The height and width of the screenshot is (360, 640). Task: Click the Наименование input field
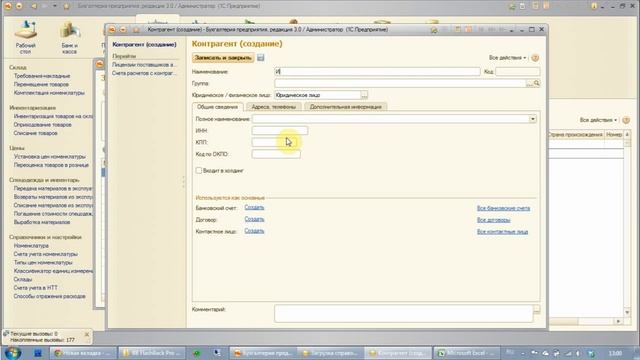(x=377, y=71)
